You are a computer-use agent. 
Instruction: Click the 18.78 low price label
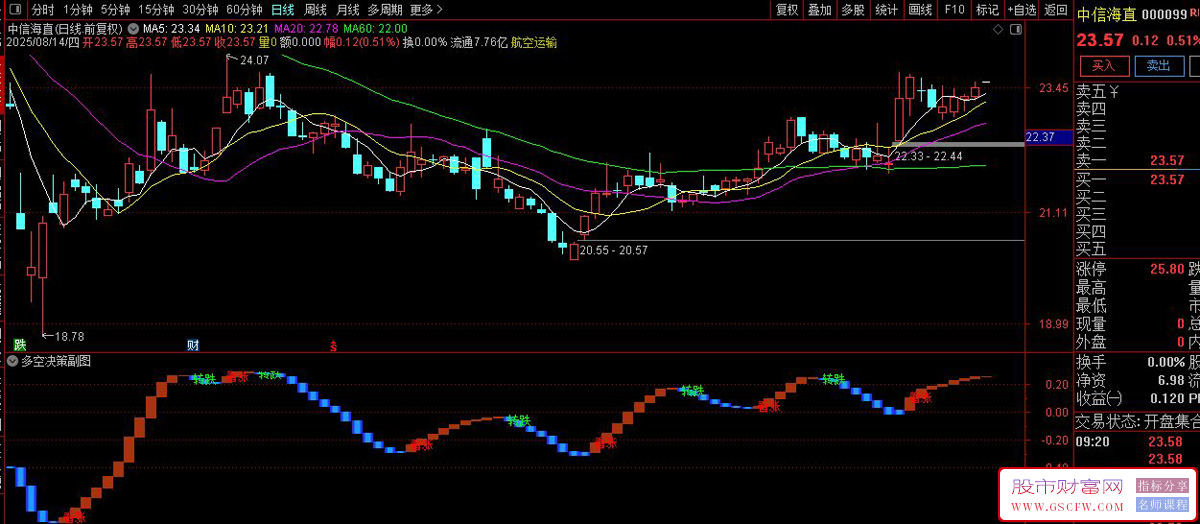(69, 337)
